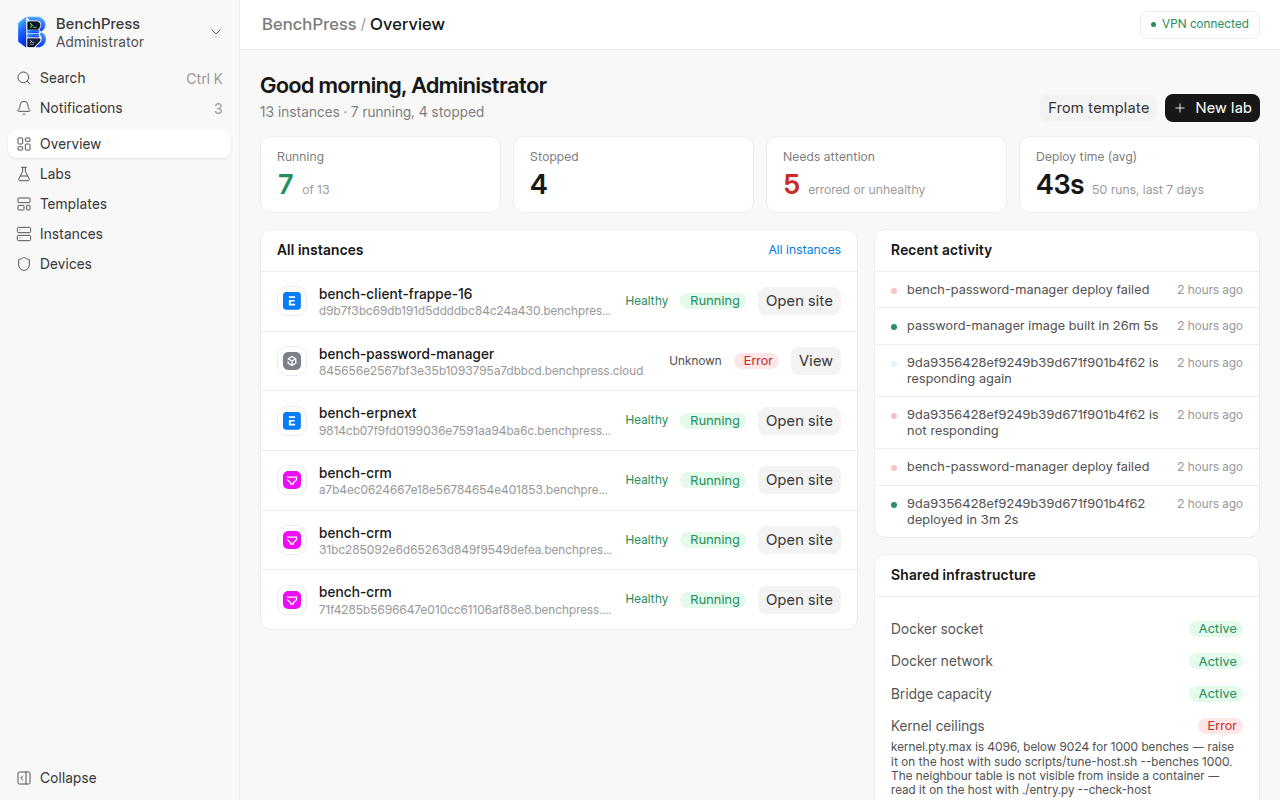
Task: Click the BenchPress breadcrumb link
Action: tap(309, 24)
